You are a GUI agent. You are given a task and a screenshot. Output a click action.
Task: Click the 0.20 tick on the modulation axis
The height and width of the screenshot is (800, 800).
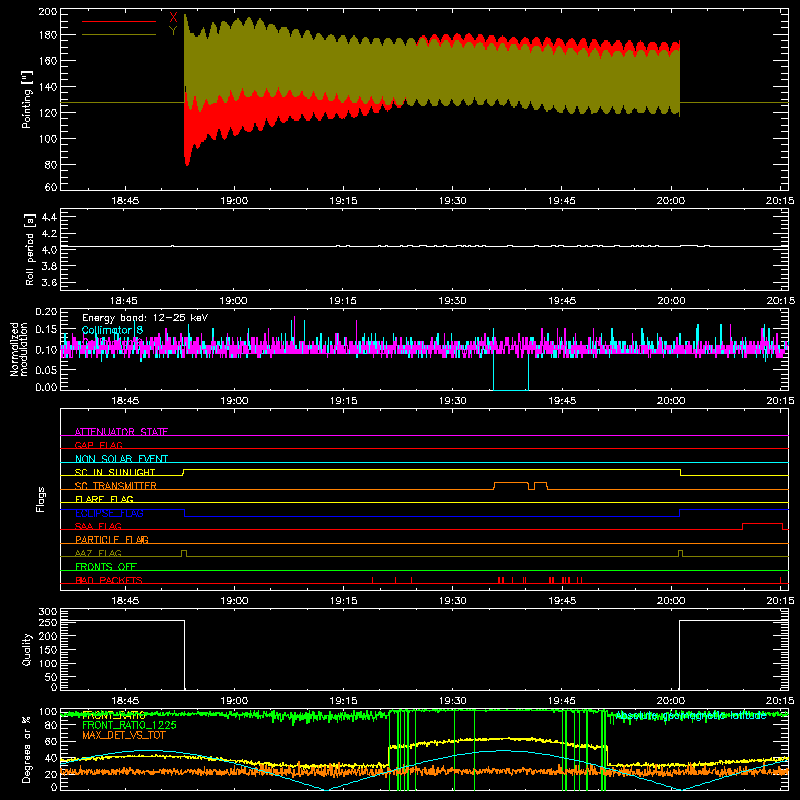coord(46,312)
